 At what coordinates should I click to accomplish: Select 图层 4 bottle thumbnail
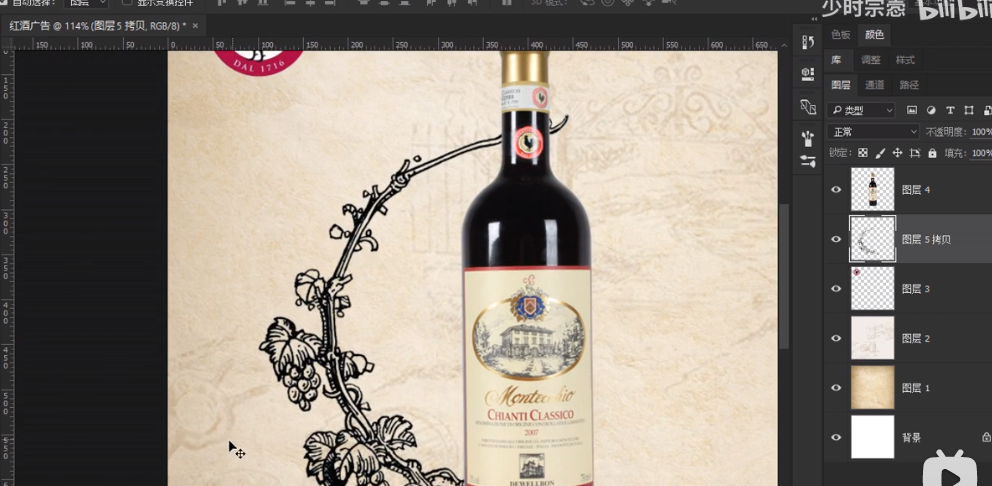[872, 189]
